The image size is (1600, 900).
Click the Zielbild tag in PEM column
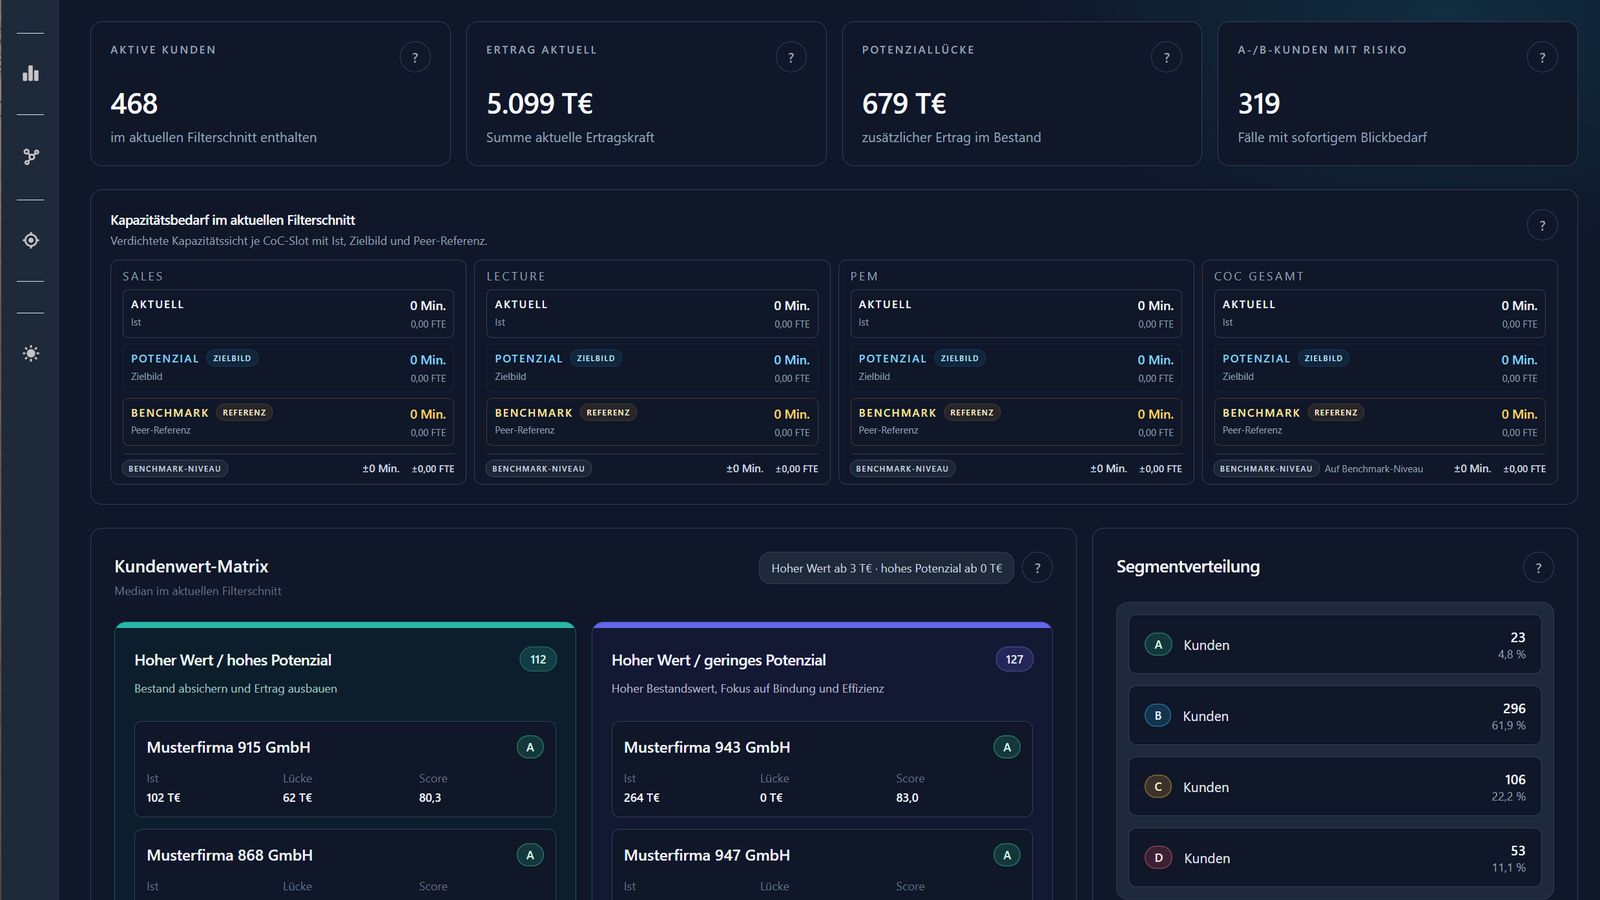click(x=960, y=358)
